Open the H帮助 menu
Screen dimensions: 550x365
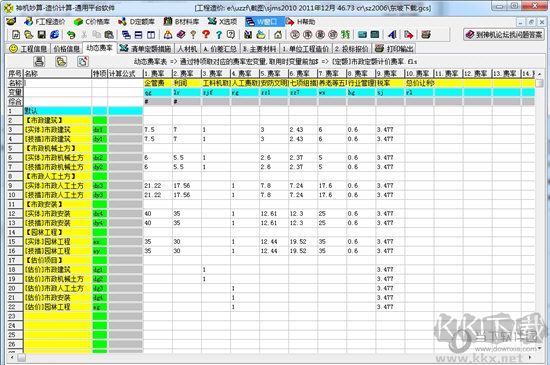tap(301, 21)
